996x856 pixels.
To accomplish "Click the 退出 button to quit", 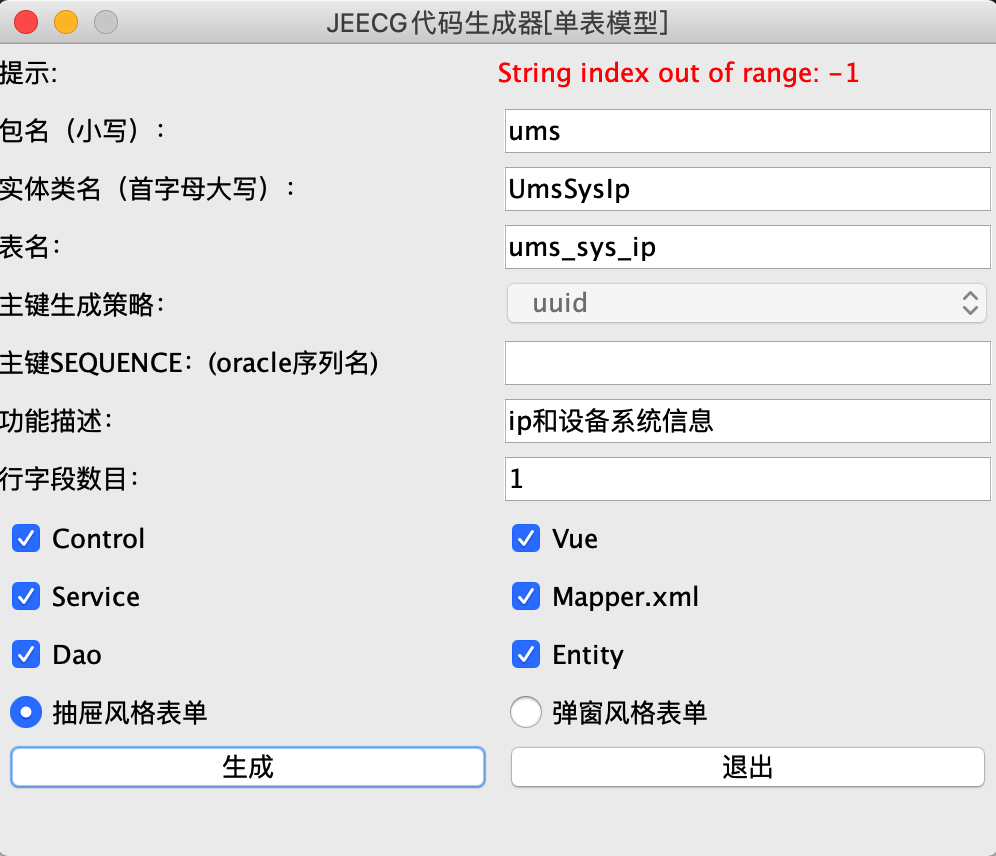I will coord(747,767).
